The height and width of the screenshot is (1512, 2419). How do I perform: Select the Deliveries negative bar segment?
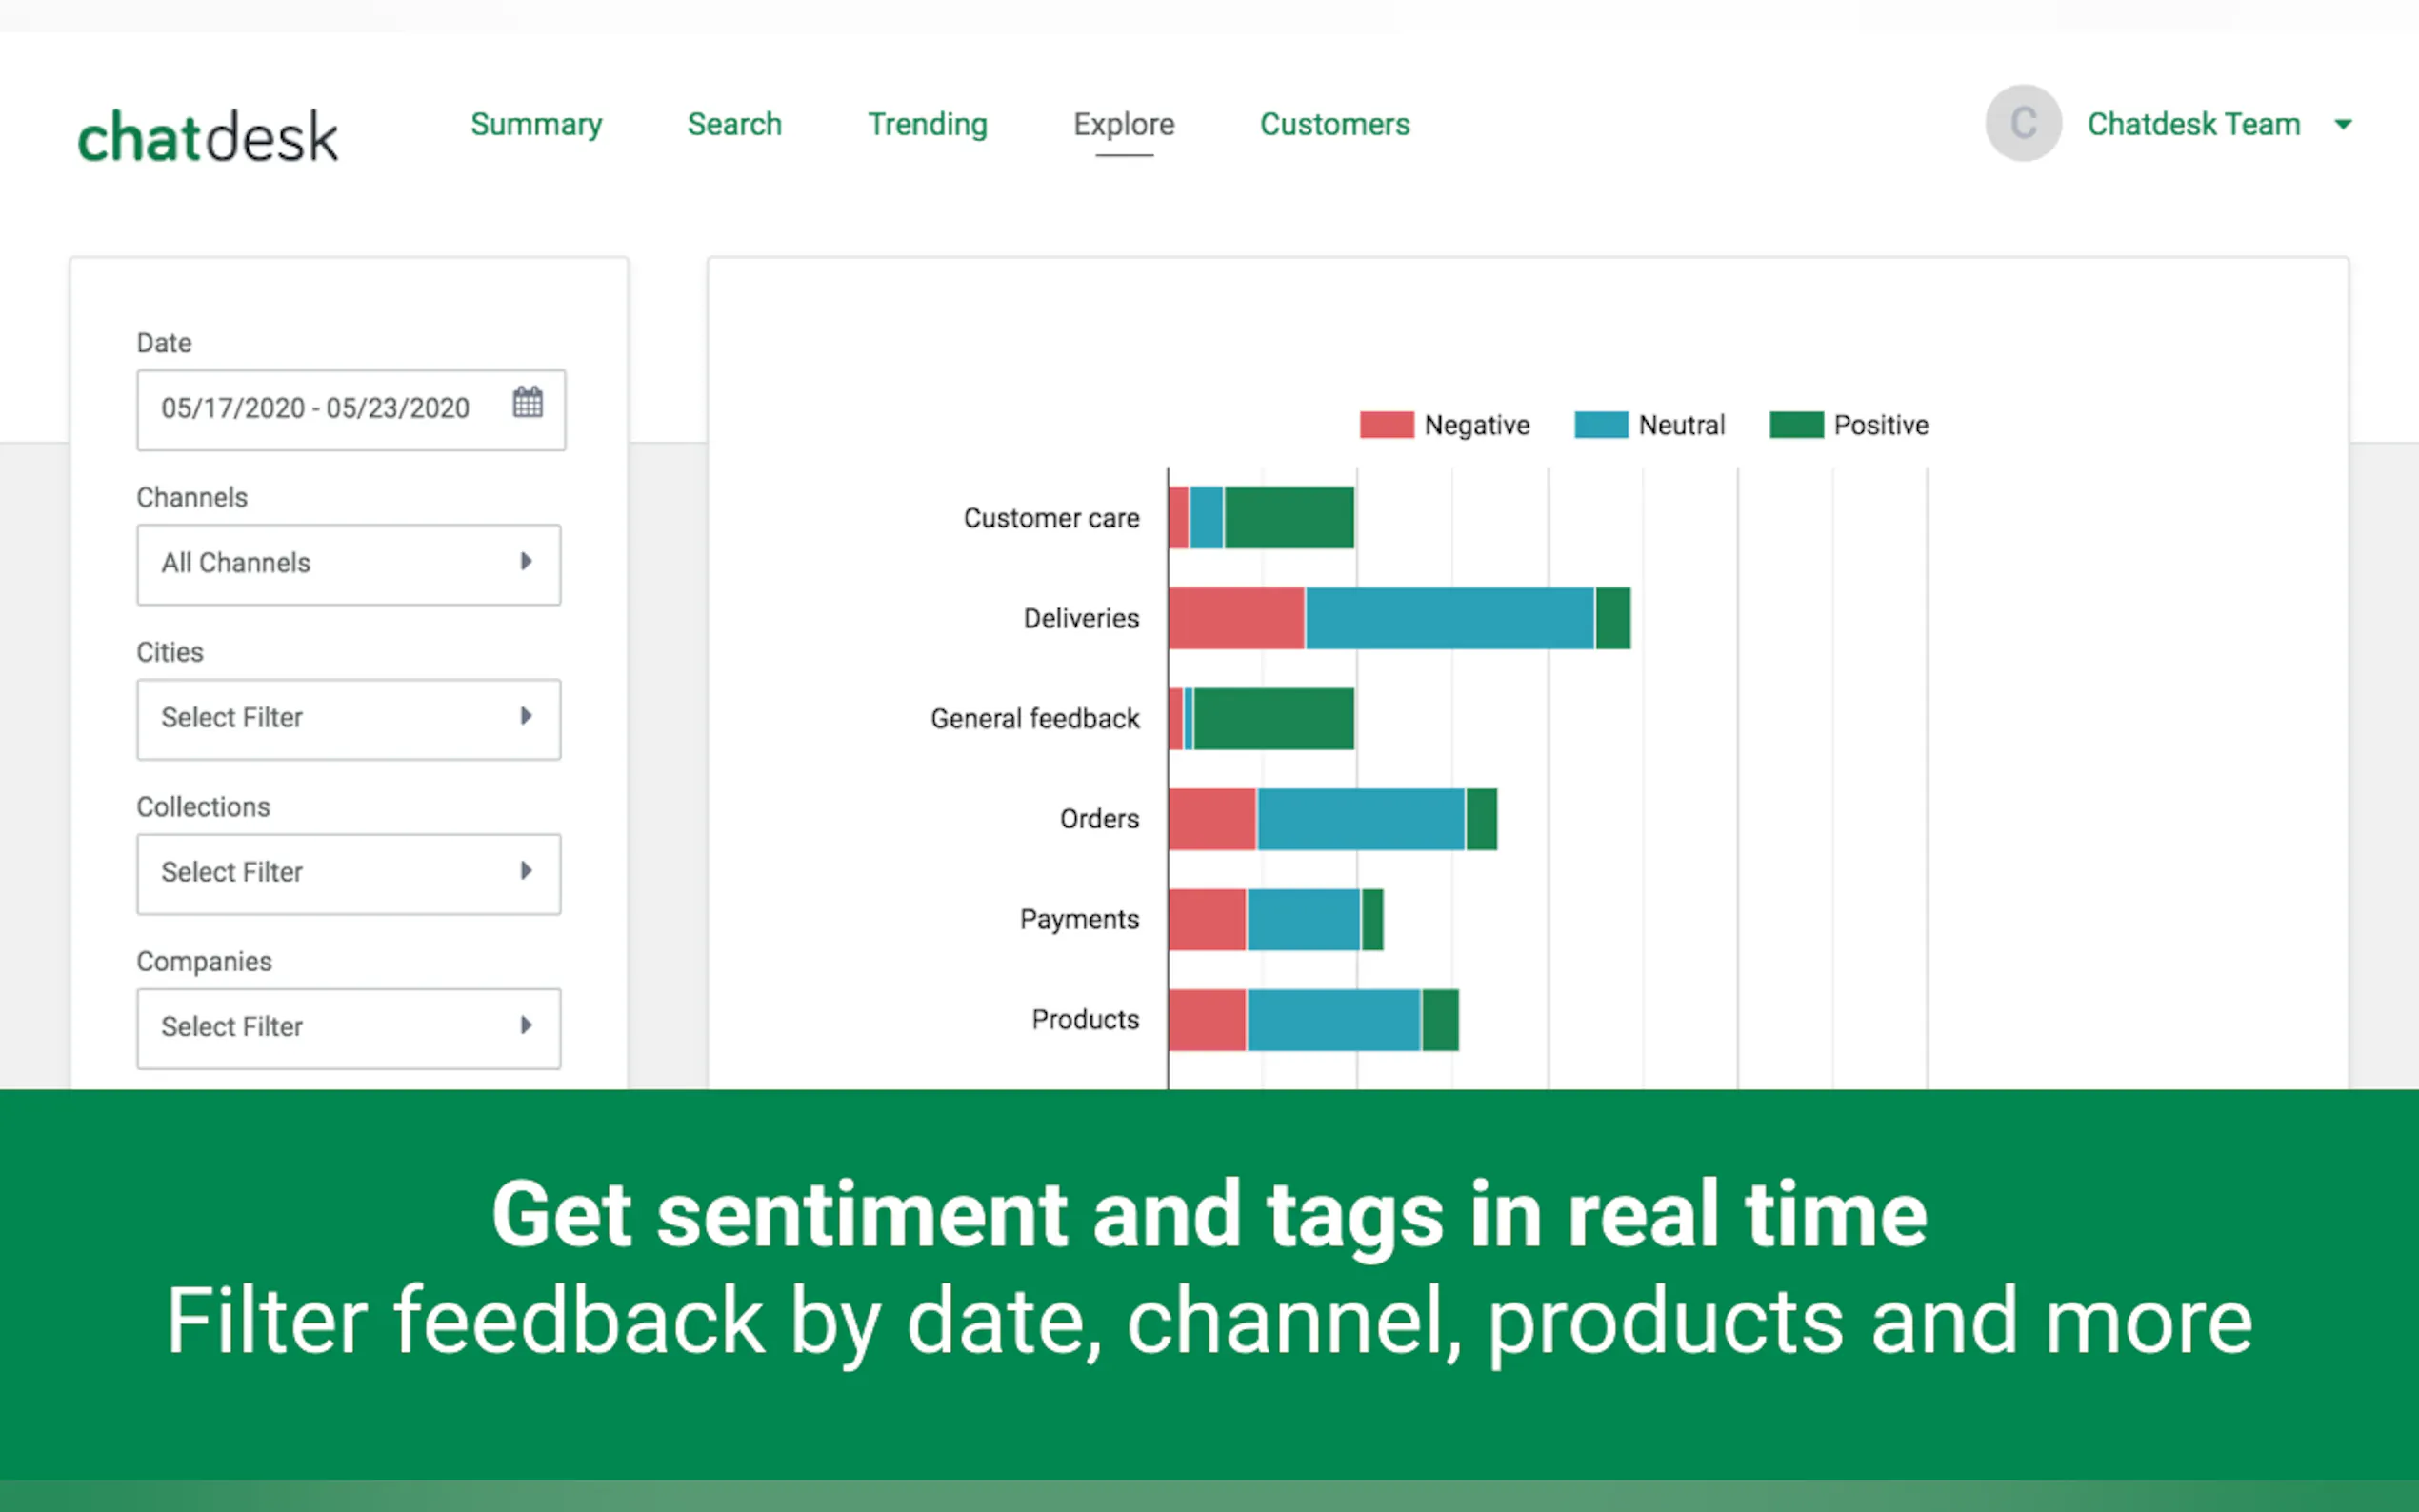[1237, 618]
